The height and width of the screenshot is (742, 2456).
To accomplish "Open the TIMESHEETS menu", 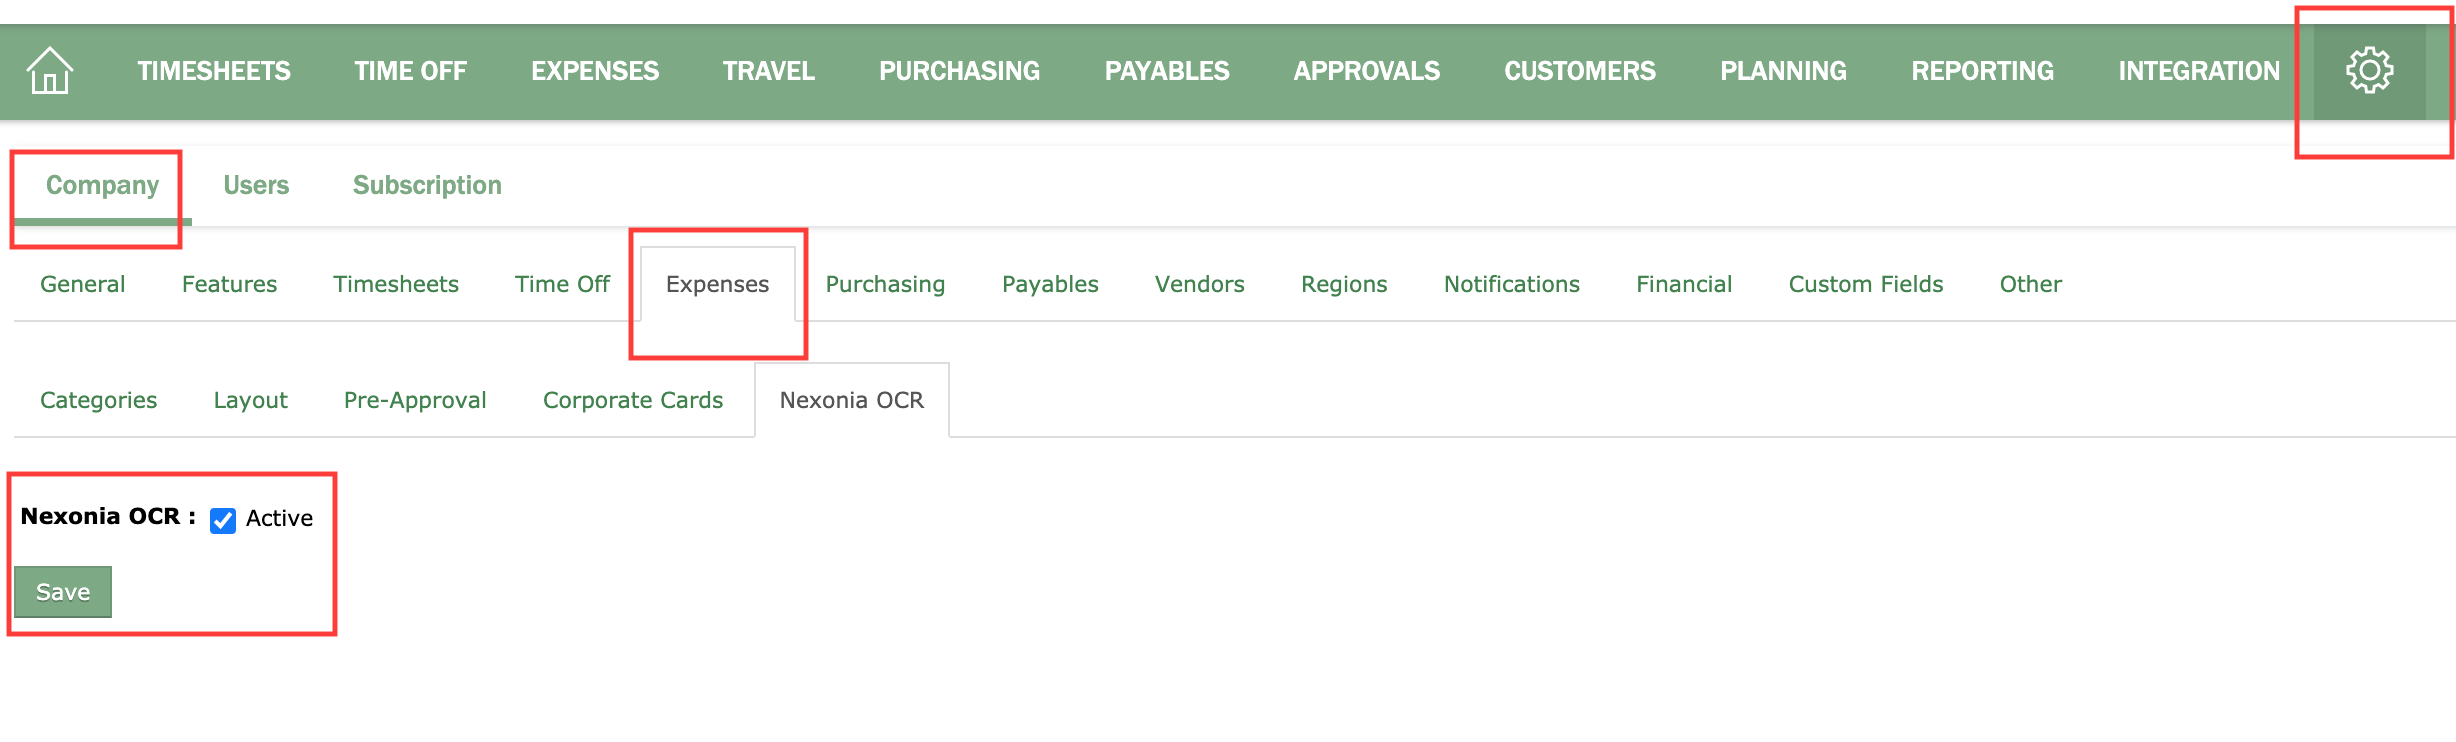I will coord(214,71).
